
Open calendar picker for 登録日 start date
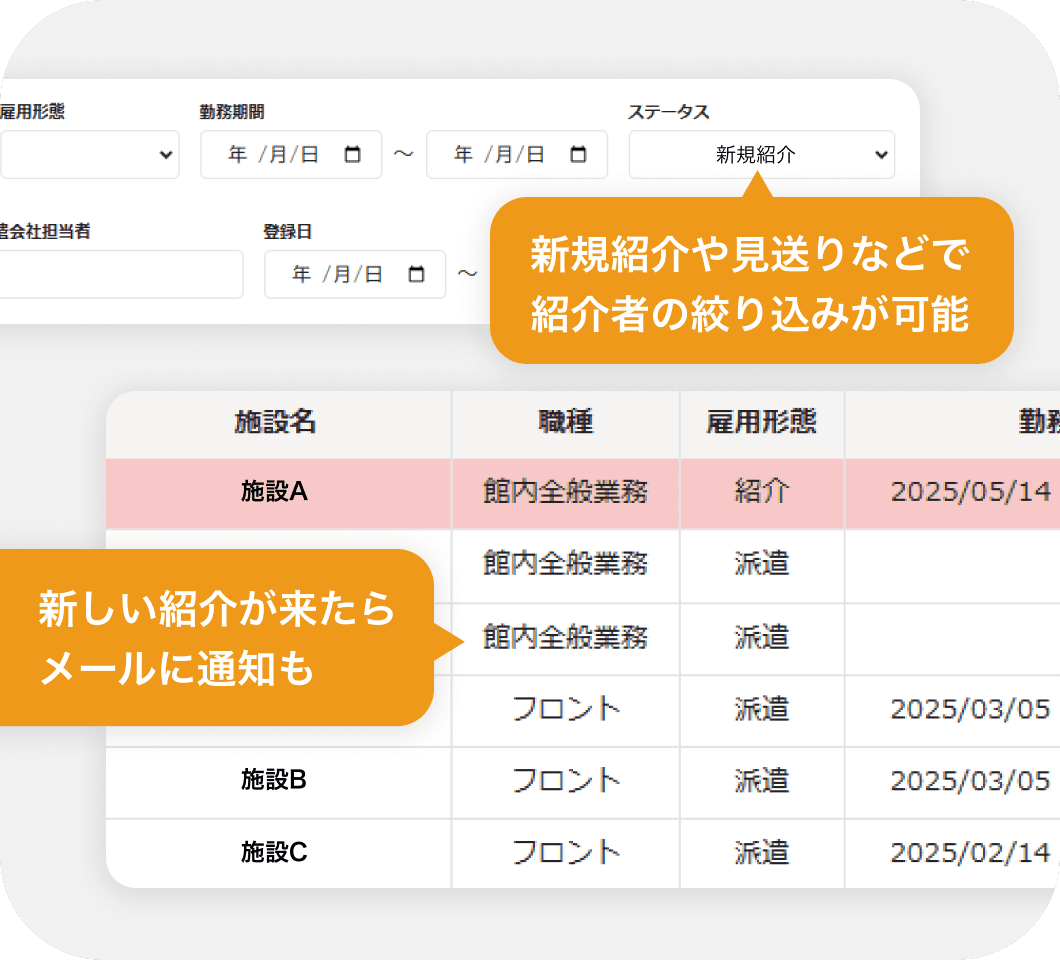tap(417, 275)
